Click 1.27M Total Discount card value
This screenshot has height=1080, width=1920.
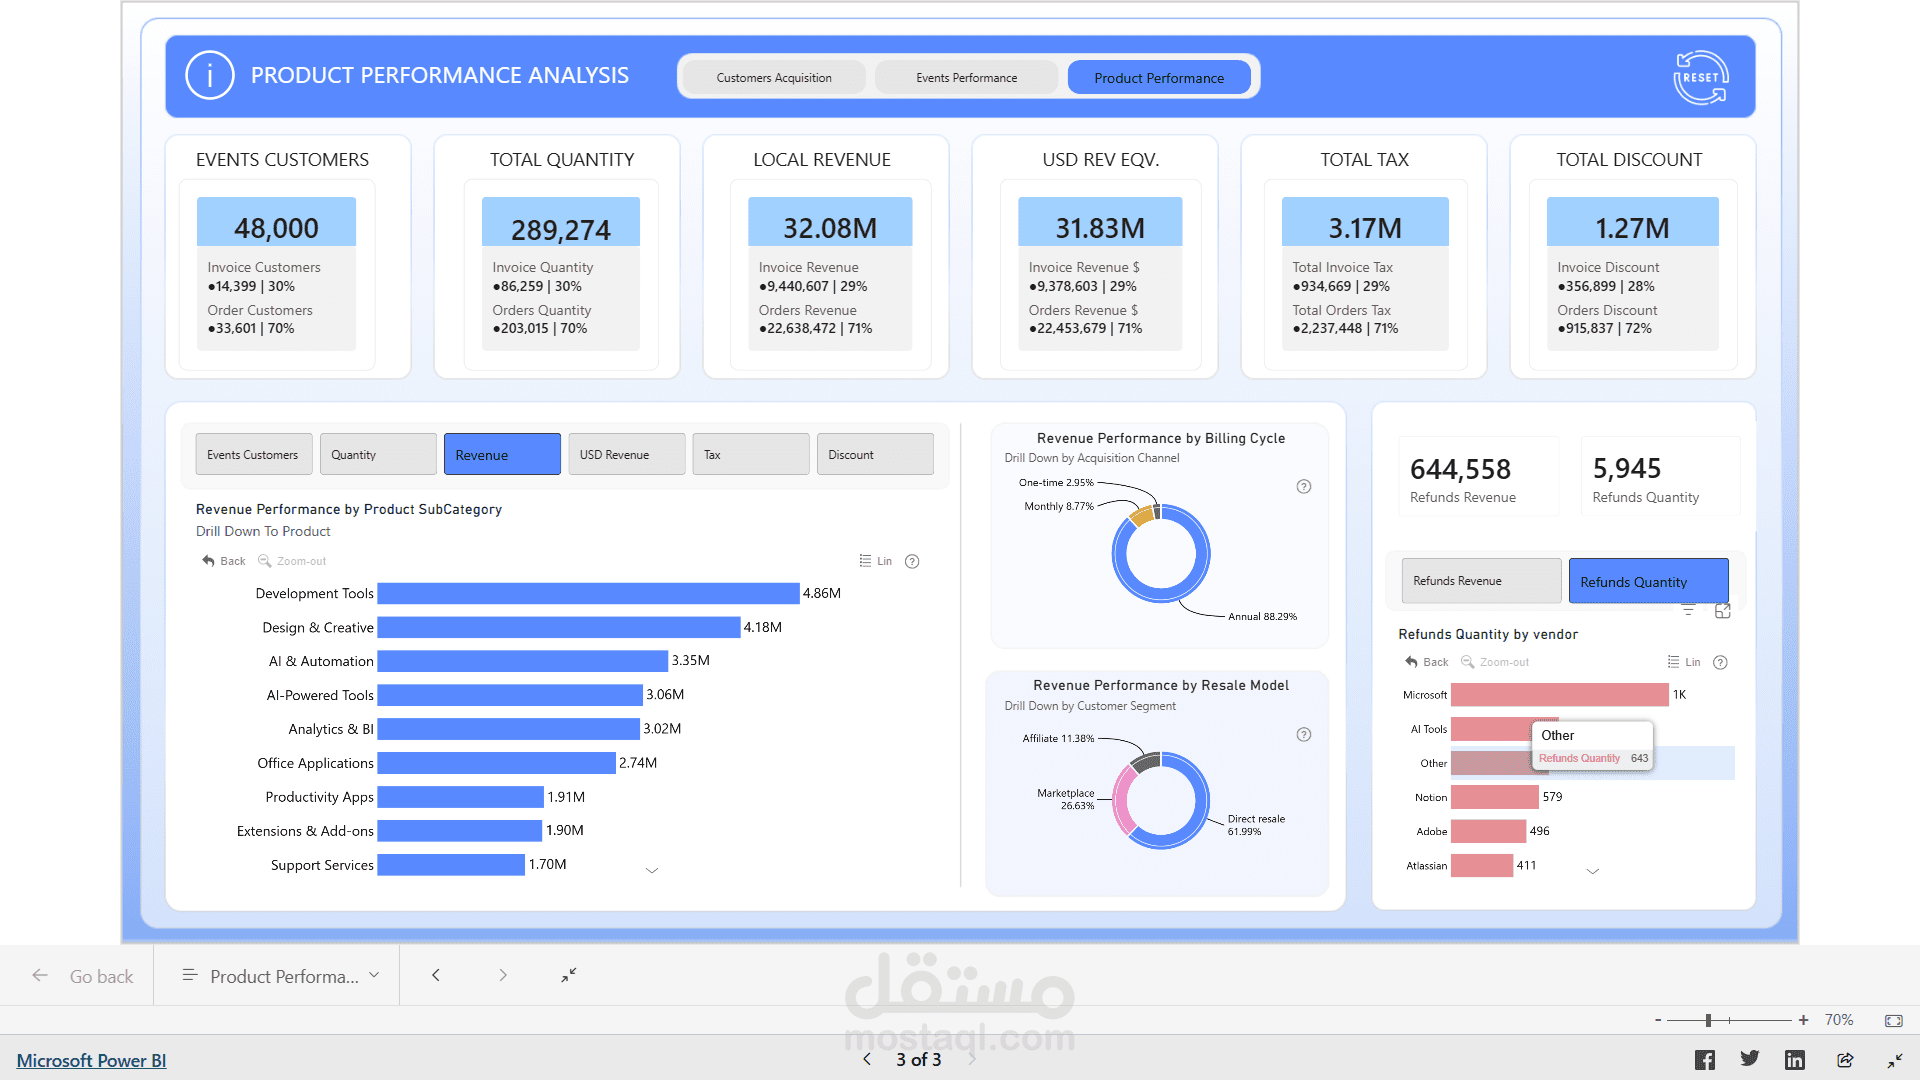point(1632,228)
